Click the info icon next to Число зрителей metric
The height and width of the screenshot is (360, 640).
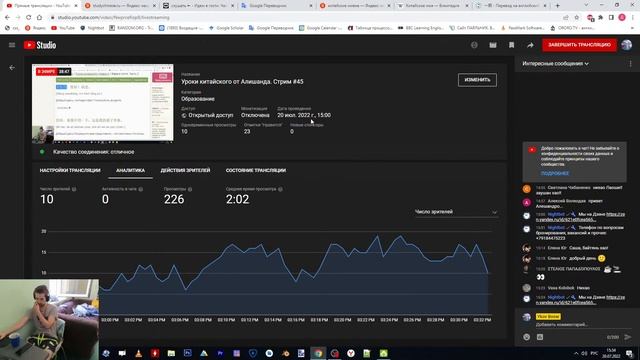tap(74, 189)
